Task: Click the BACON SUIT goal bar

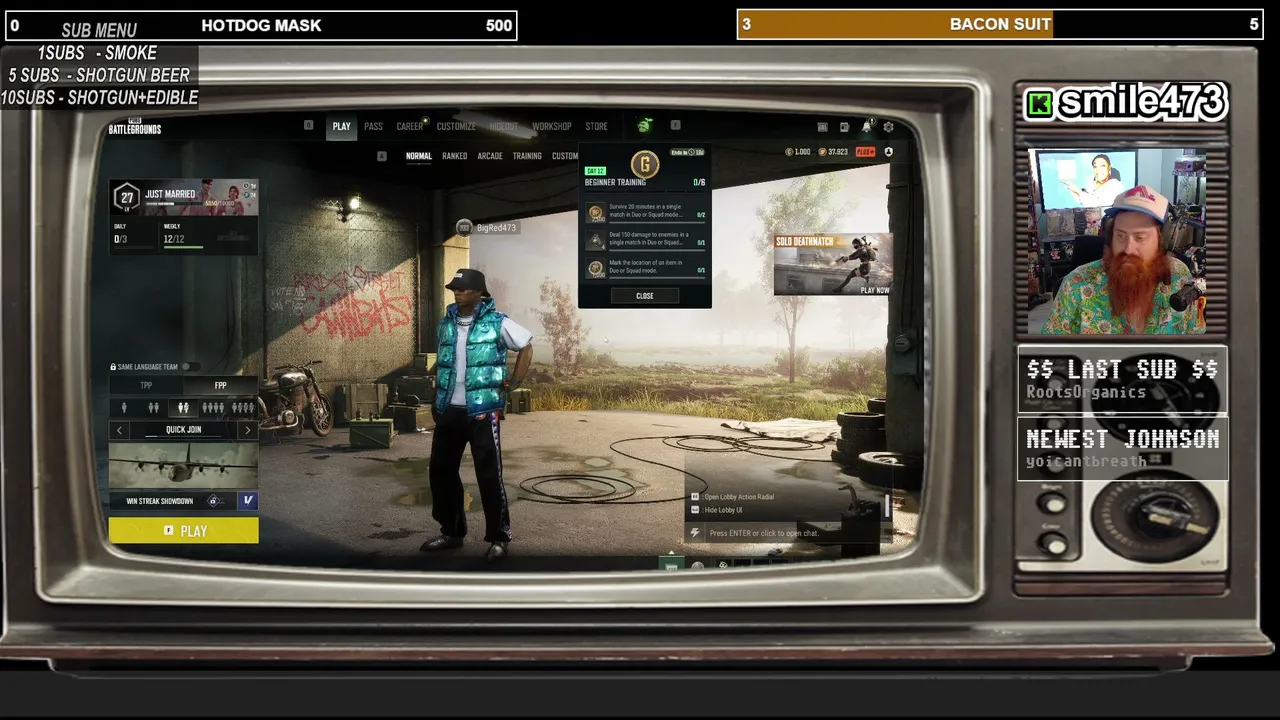Action: [x=999, y=24]
